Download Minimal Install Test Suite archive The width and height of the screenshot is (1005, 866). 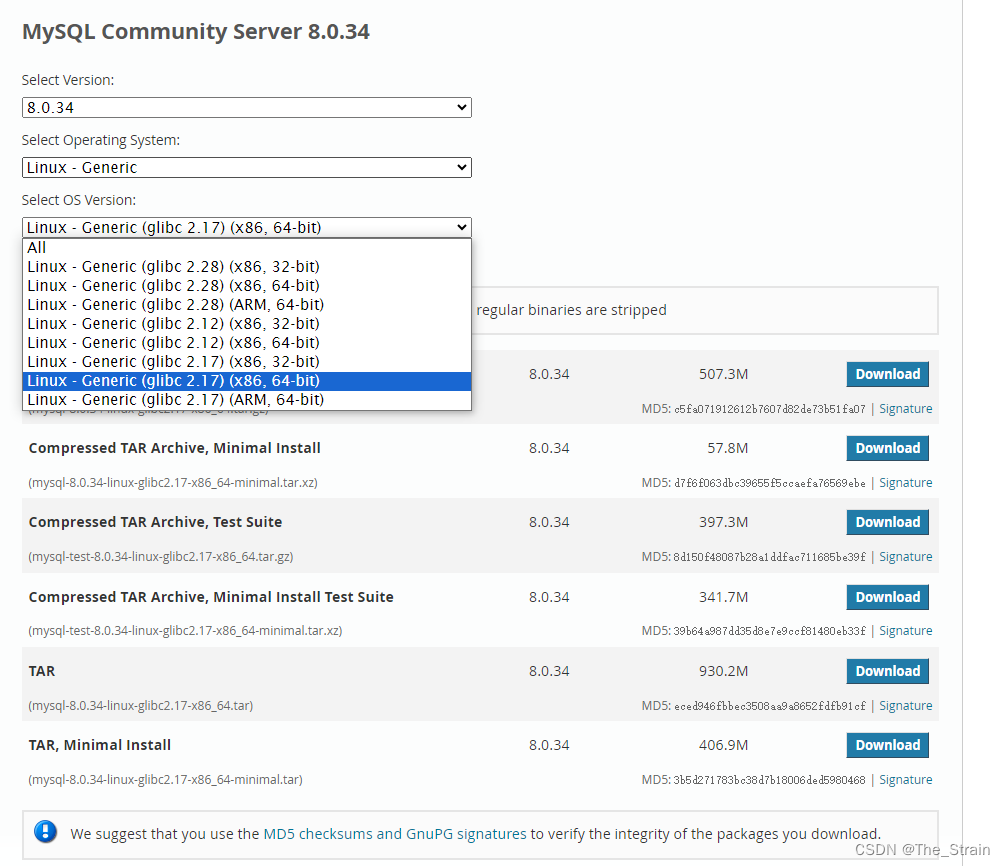click(x=888, y=597)
